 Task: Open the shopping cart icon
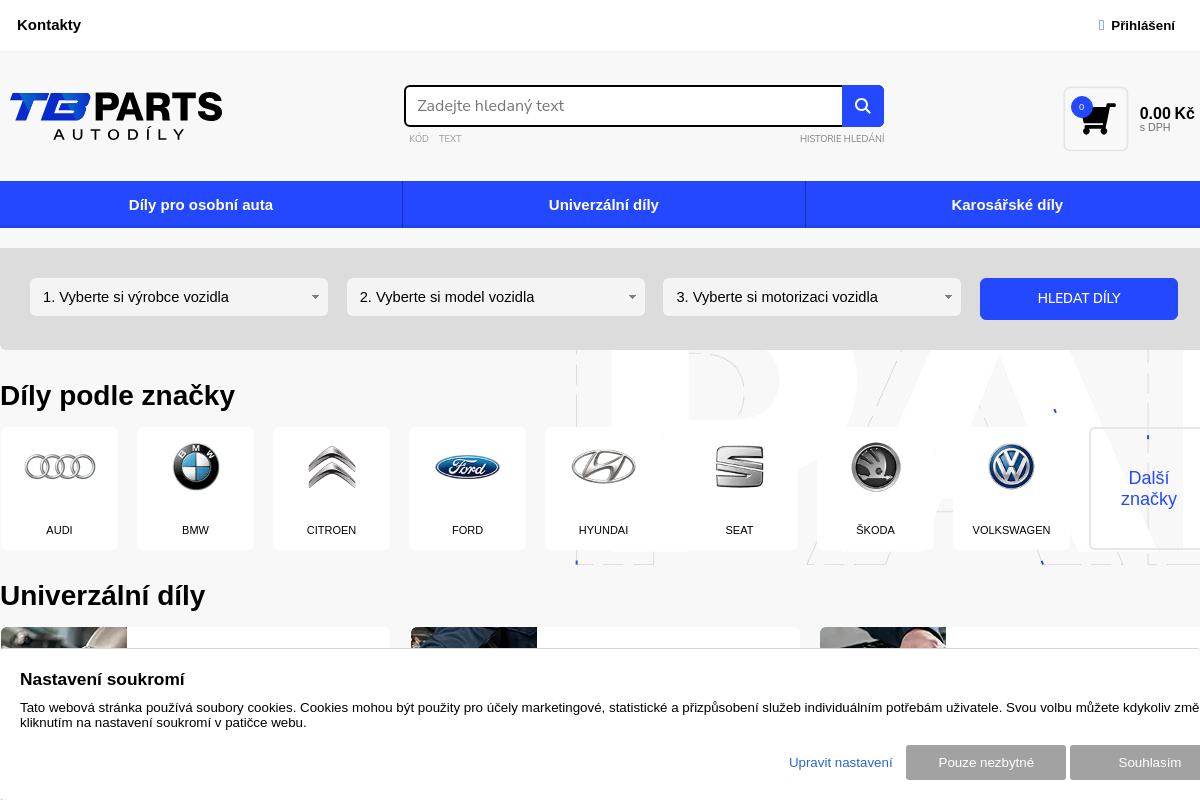coord(1096,119)
